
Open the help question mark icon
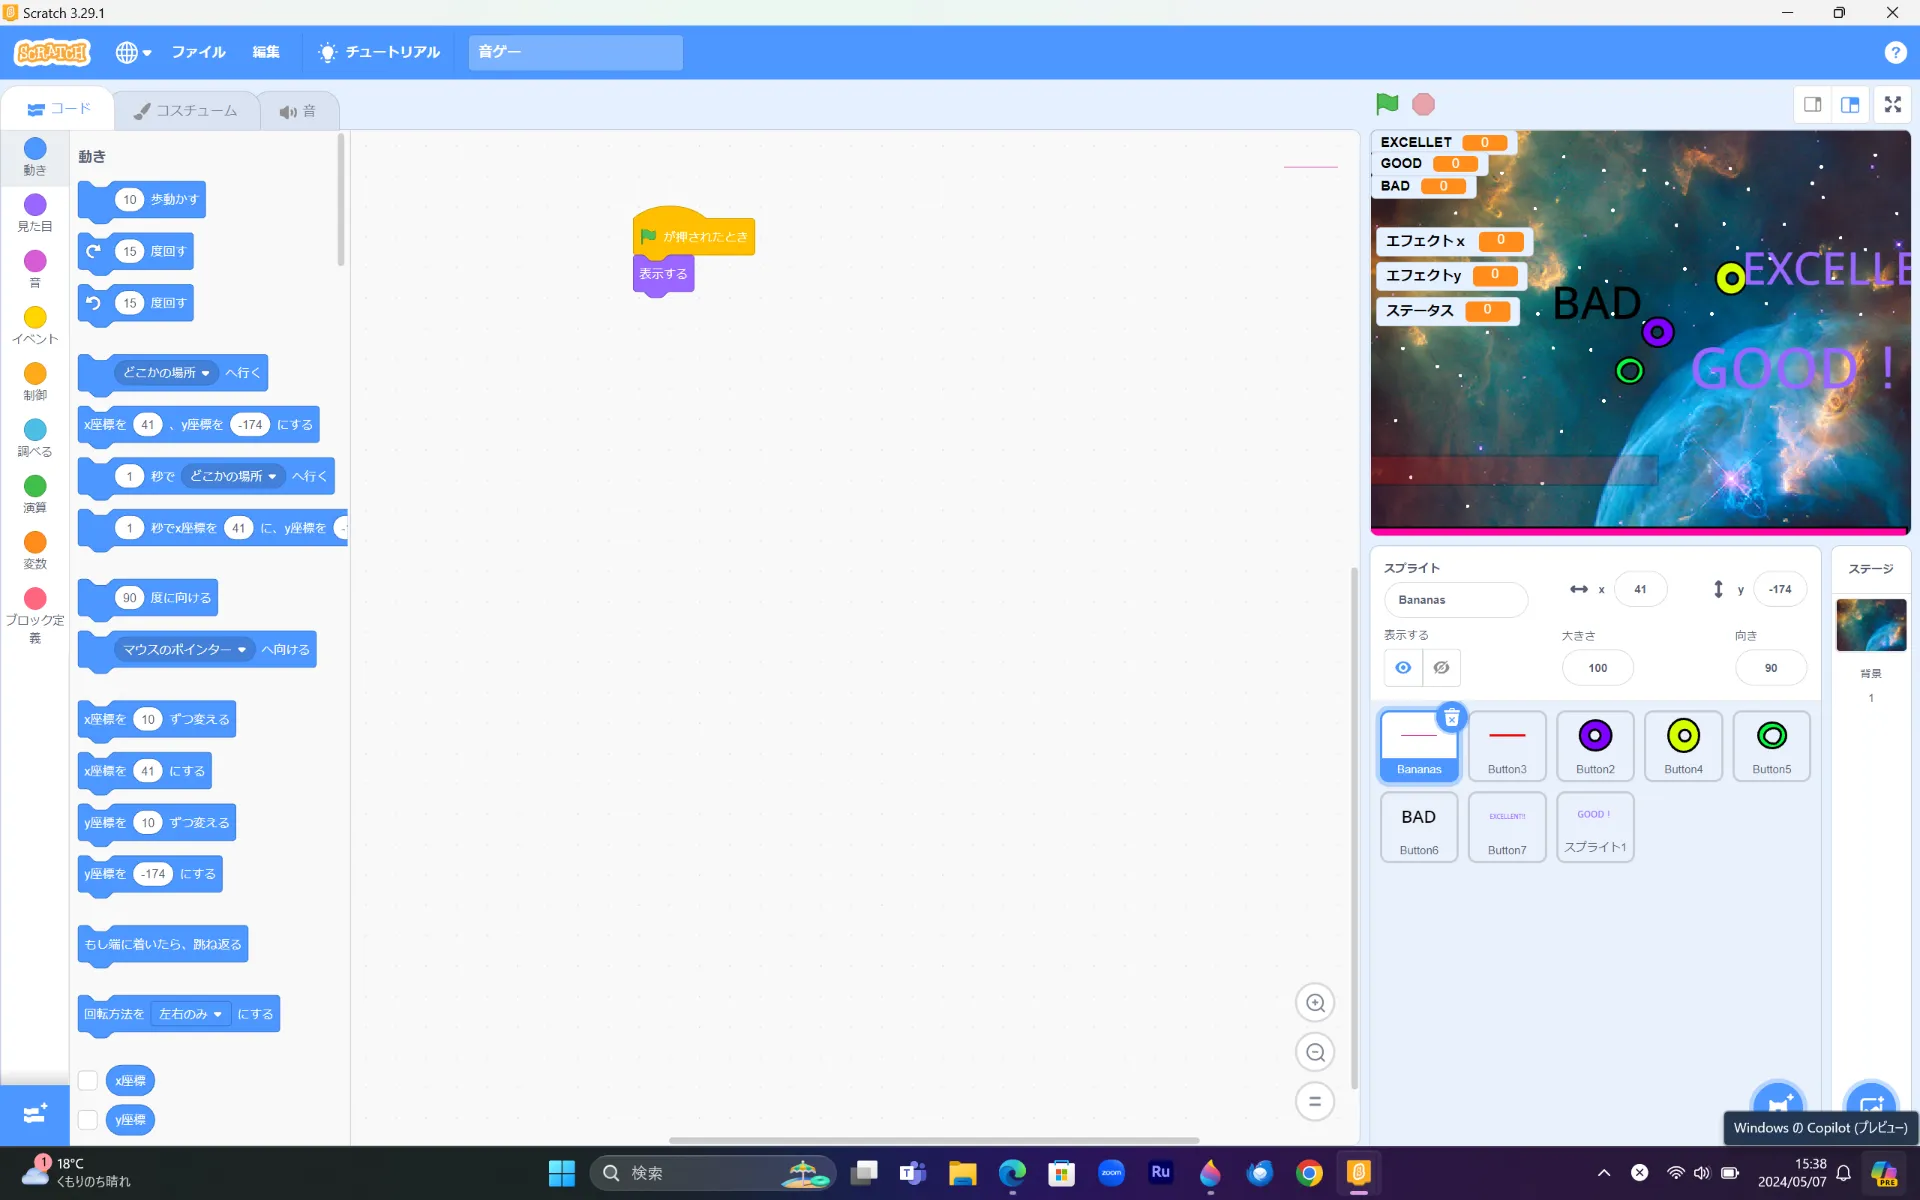(1894, 52)
